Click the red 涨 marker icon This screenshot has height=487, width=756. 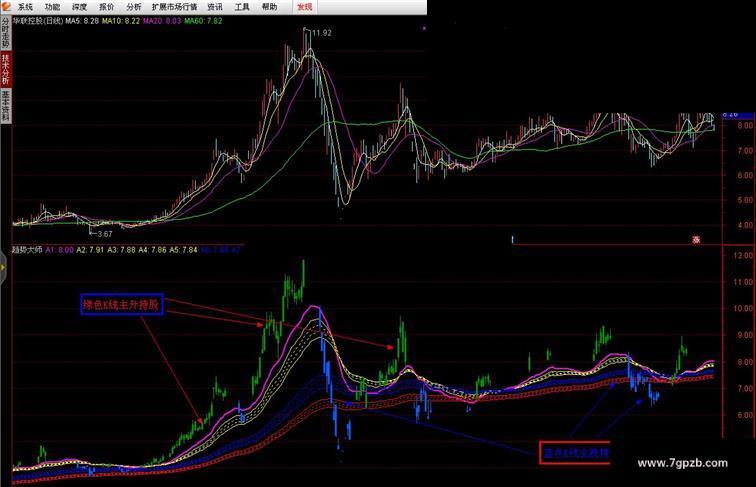[x=696, y=240]
